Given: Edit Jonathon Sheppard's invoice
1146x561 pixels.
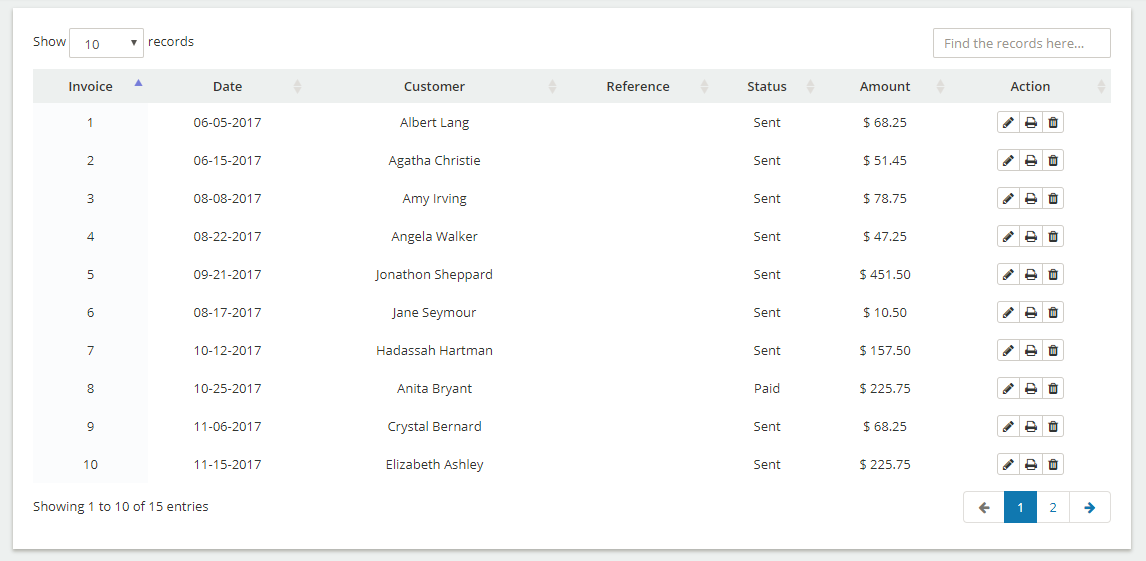Looking at the screenshot, I should click(x=1008, y=275).
